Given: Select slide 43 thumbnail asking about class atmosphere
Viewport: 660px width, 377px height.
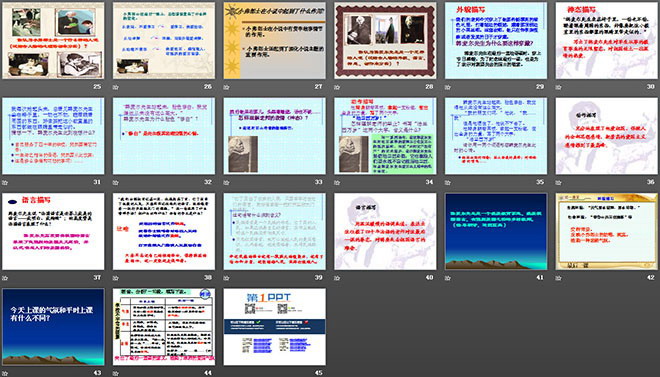Looking at the screenshot, I should [53, 327].
